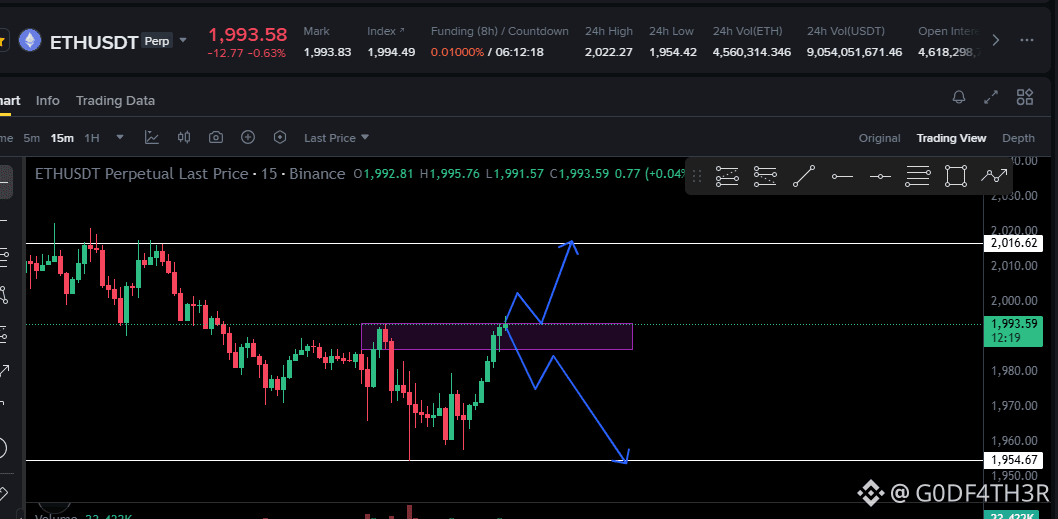Select the Long Position drawing tool icon
The image size is (1058, 519).
tap(727, 176)
